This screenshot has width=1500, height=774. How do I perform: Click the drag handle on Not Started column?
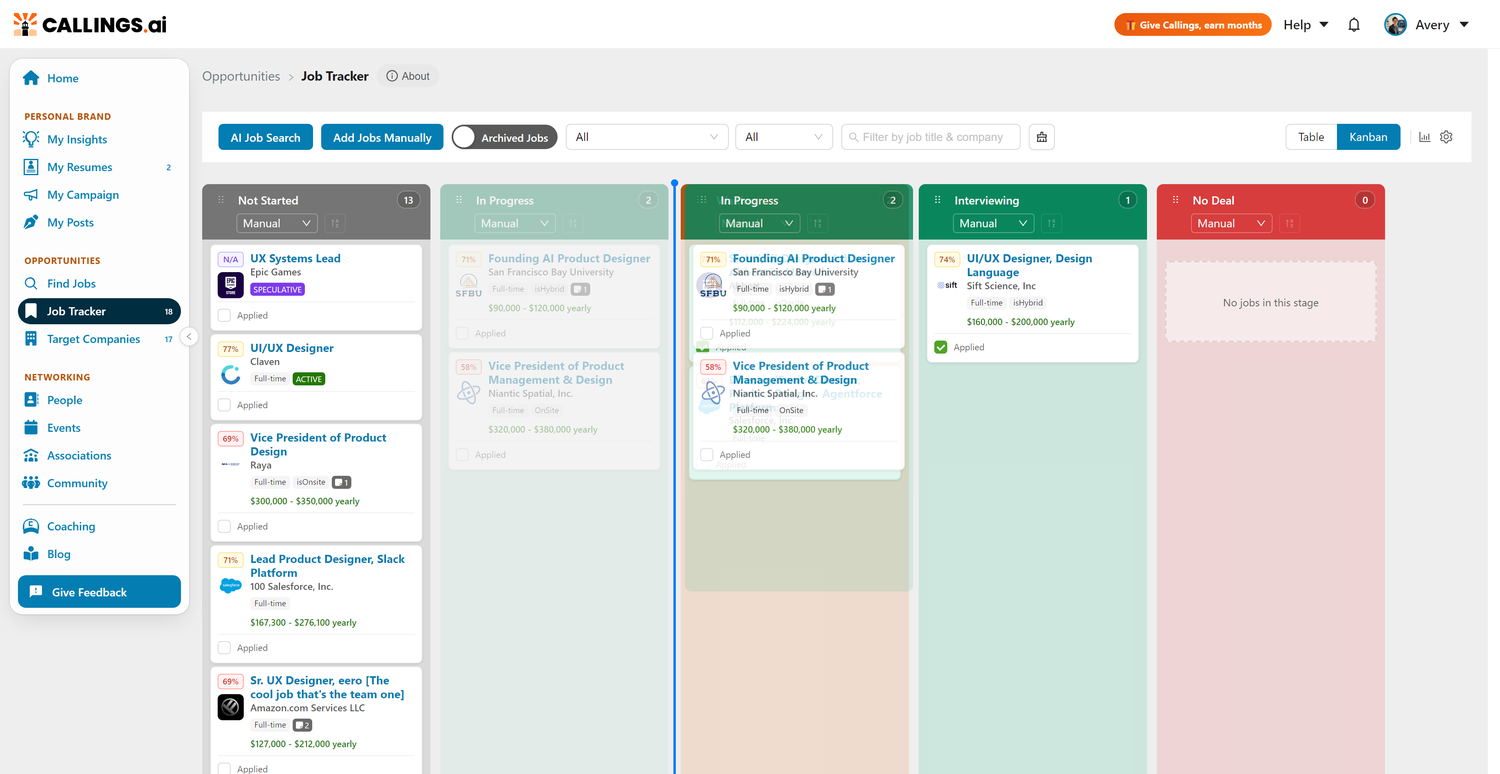point(221,200)
